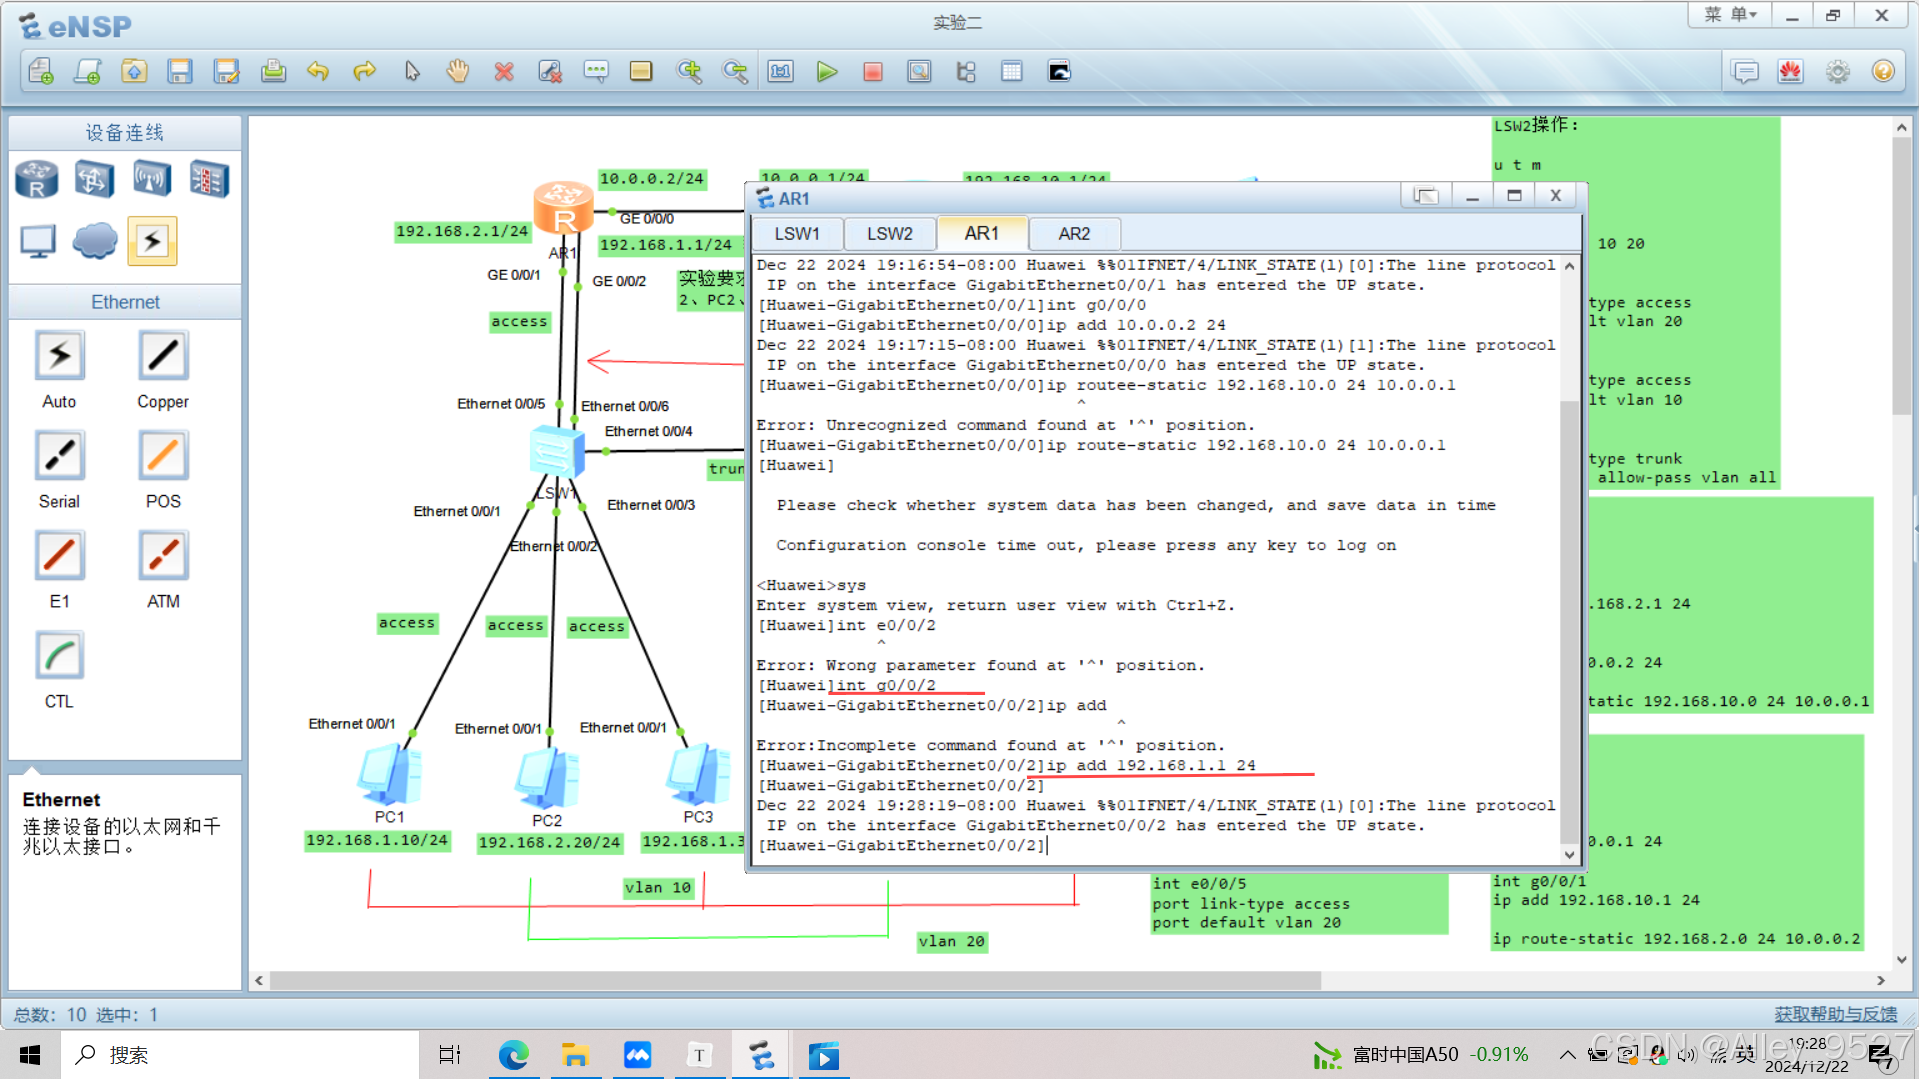Switch to the LSW2 console tab
This screenshot has width=1919, height=1079.
(x=890, y=234)
